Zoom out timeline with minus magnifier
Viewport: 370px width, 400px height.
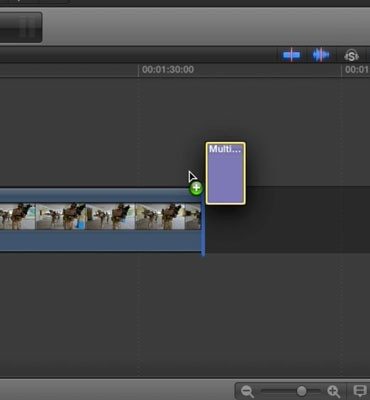[248, 391]
